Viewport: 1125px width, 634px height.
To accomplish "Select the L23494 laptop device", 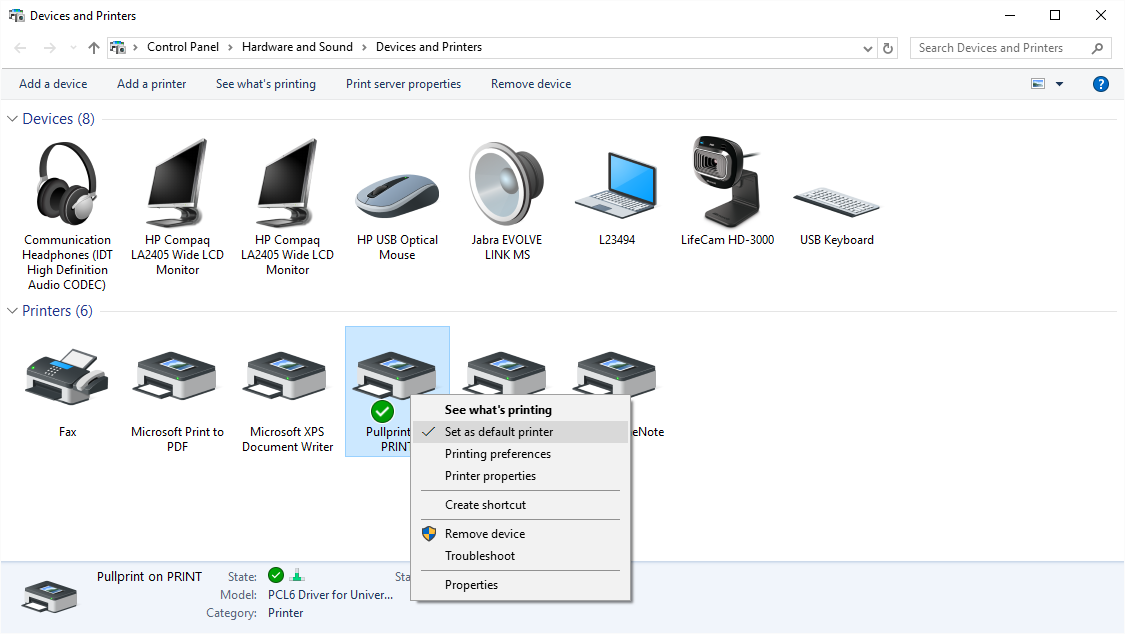I will (x=617, y=185).
